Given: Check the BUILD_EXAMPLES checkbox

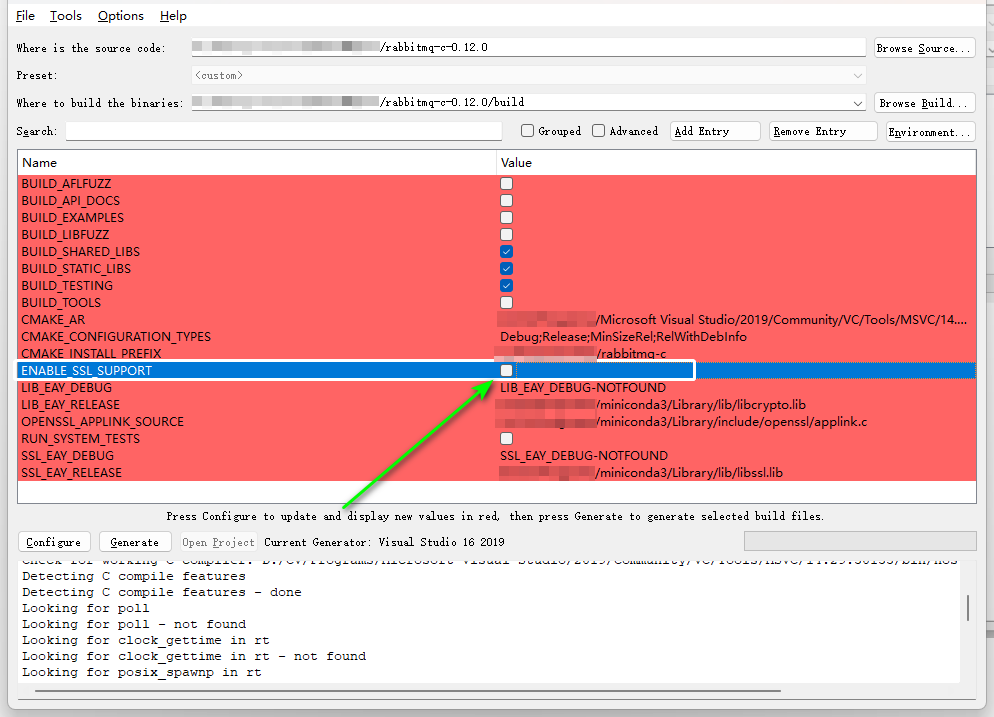Looking at the screenshot, I should pos(507,218).
